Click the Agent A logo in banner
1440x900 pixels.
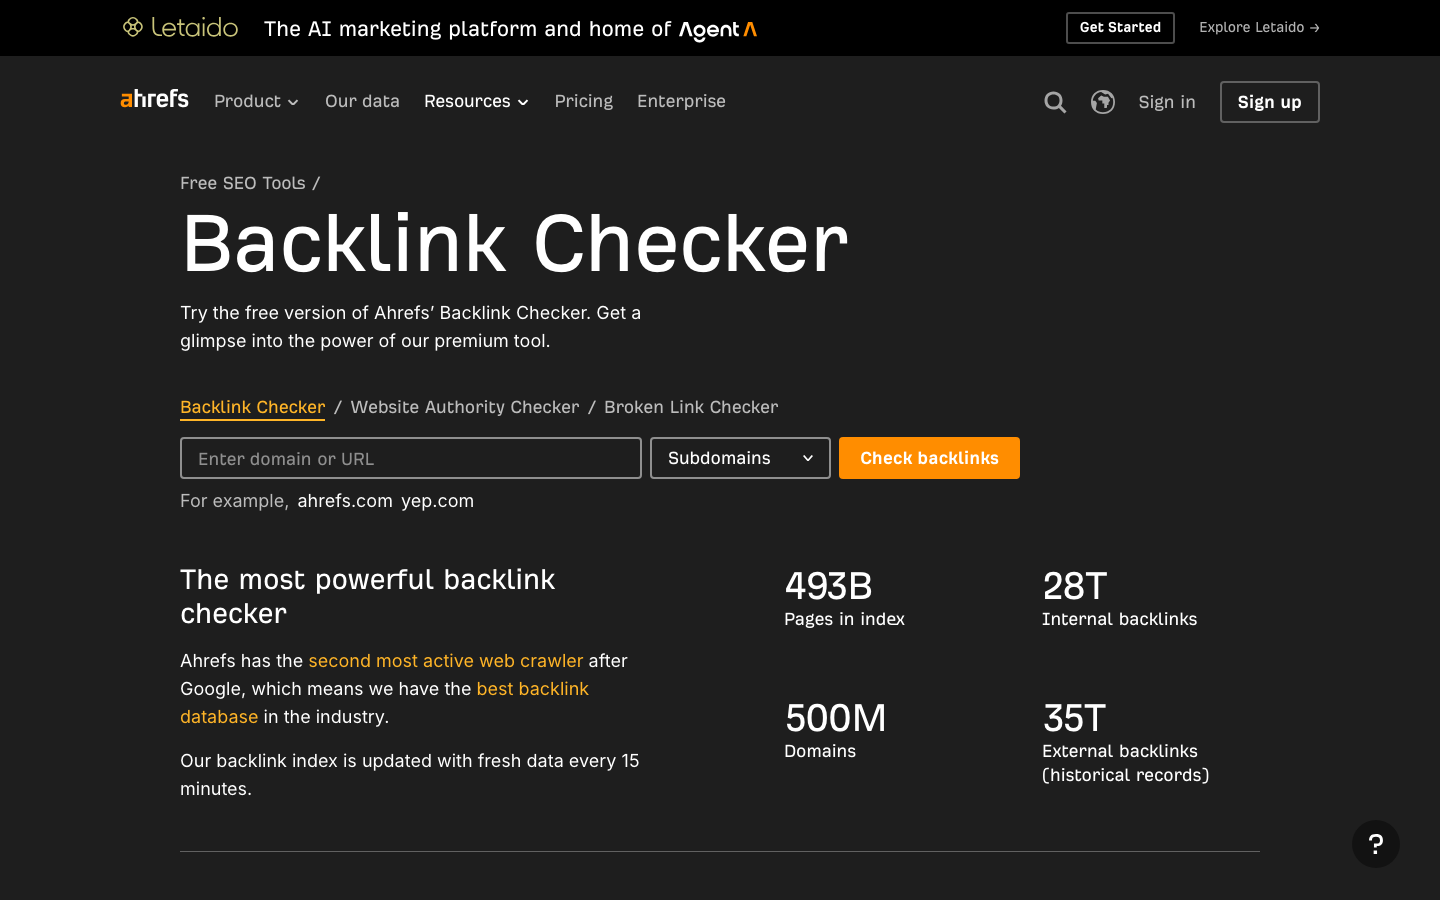[x=718, y=30]
